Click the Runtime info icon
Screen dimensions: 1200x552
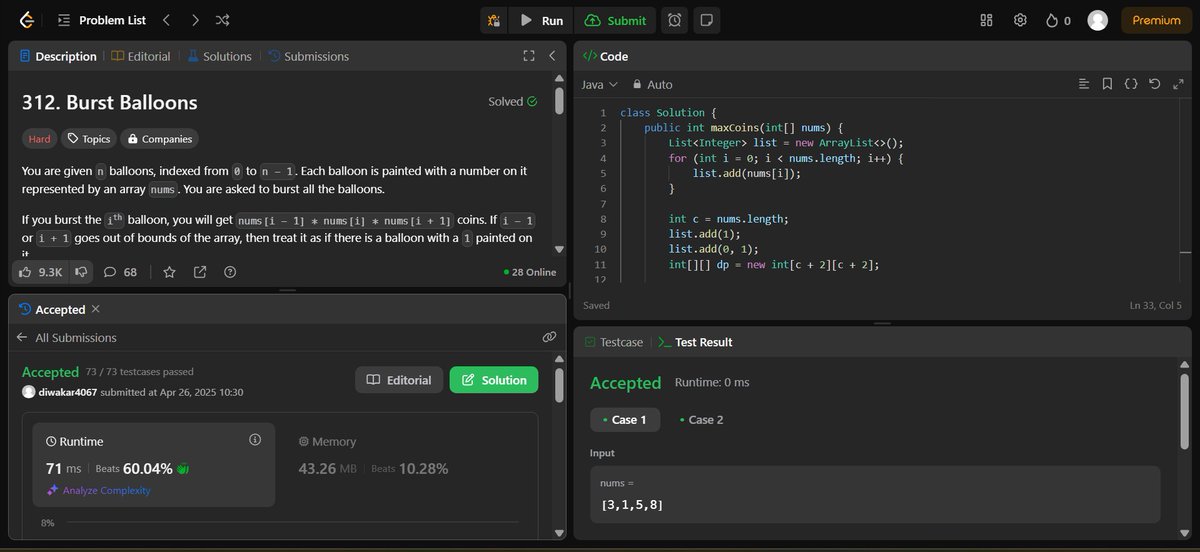click(254, 439)
